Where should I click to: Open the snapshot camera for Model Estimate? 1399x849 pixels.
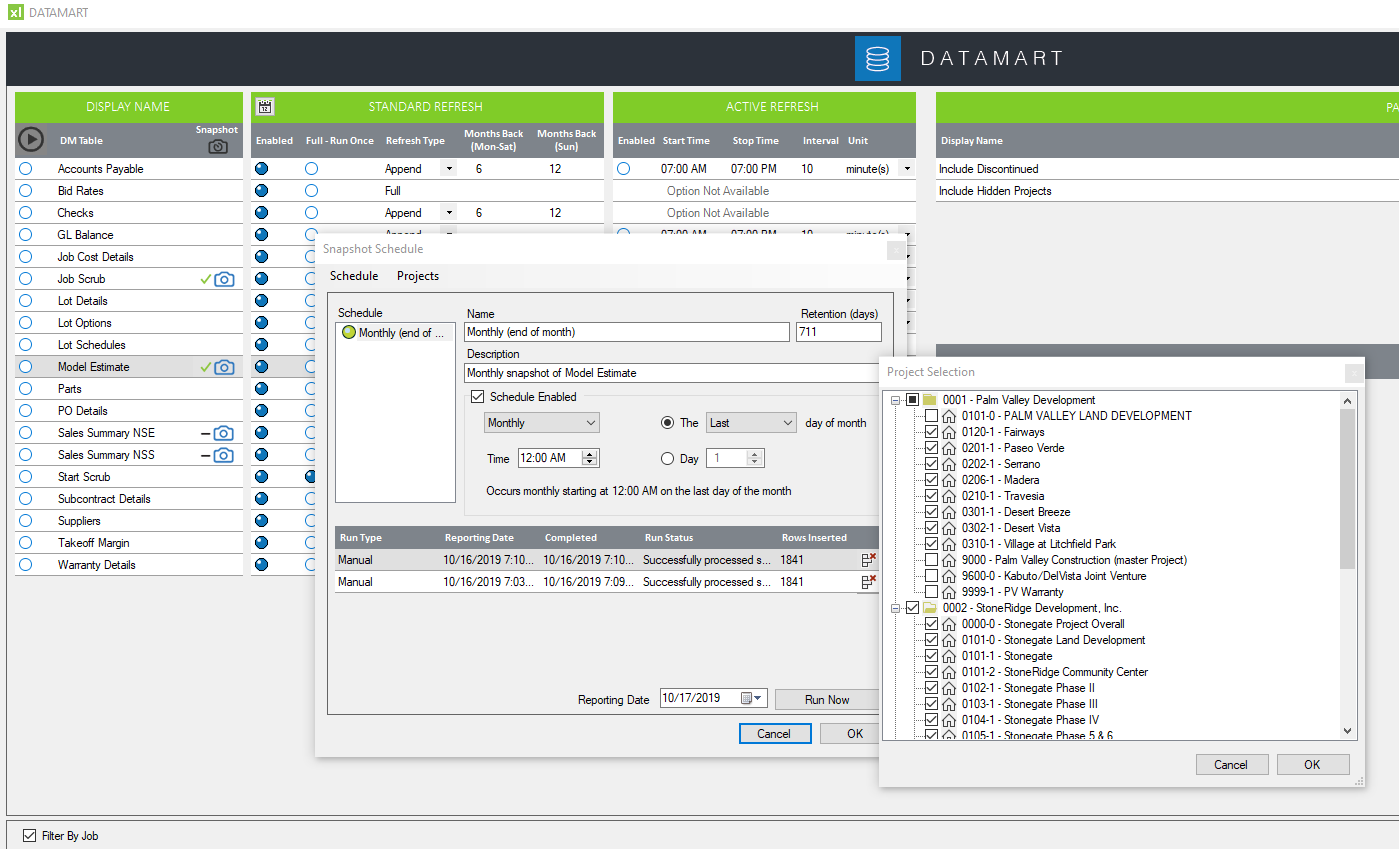225,367
